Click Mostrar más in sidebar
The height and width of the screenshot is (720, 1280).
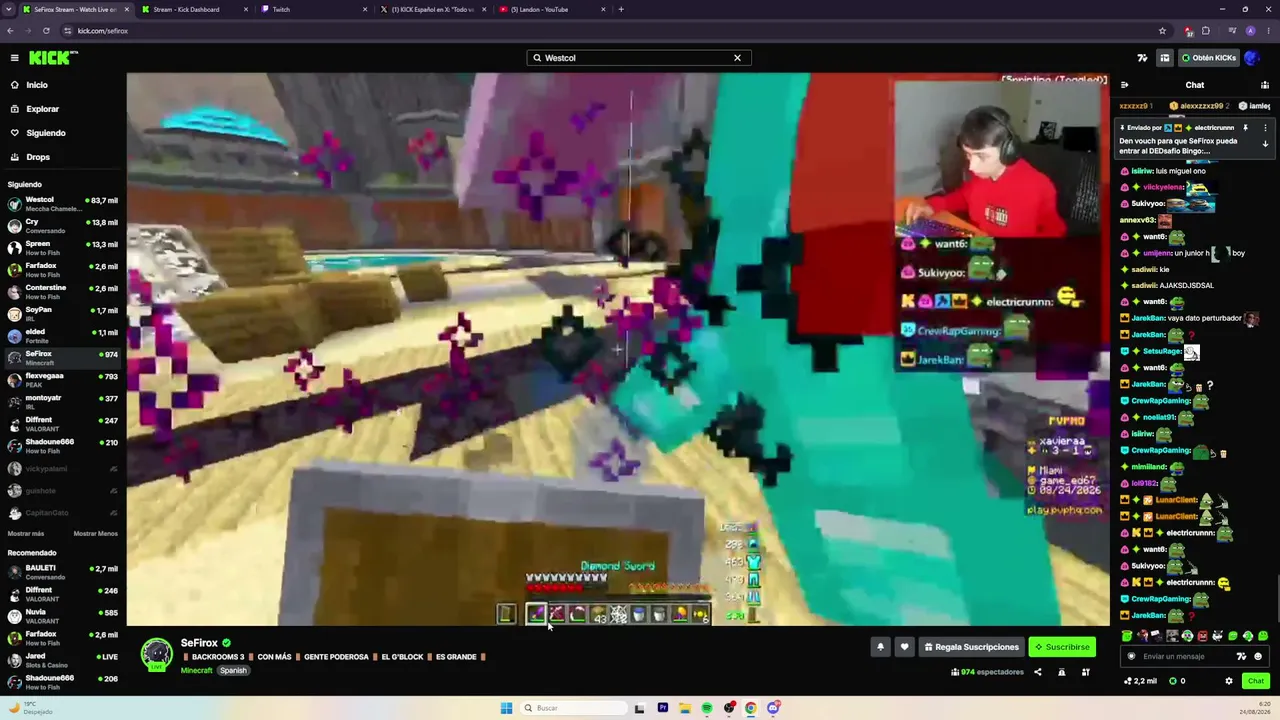26,533
